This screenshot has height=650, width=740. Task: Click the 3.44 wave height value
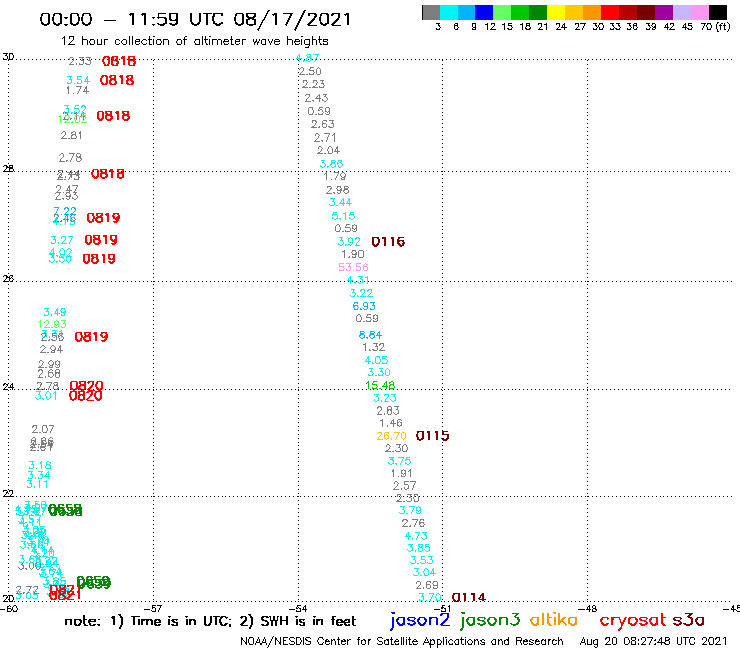[340, 203]
